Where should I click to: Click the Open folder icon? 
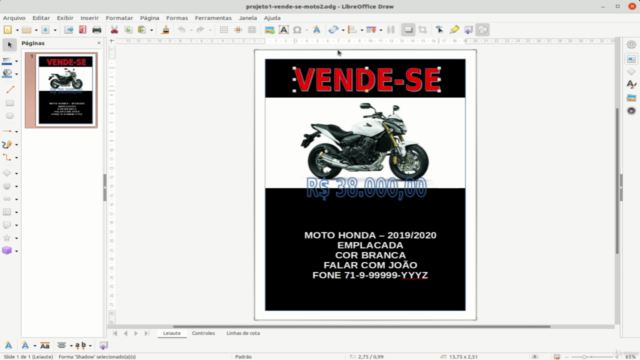click(27, 30)
